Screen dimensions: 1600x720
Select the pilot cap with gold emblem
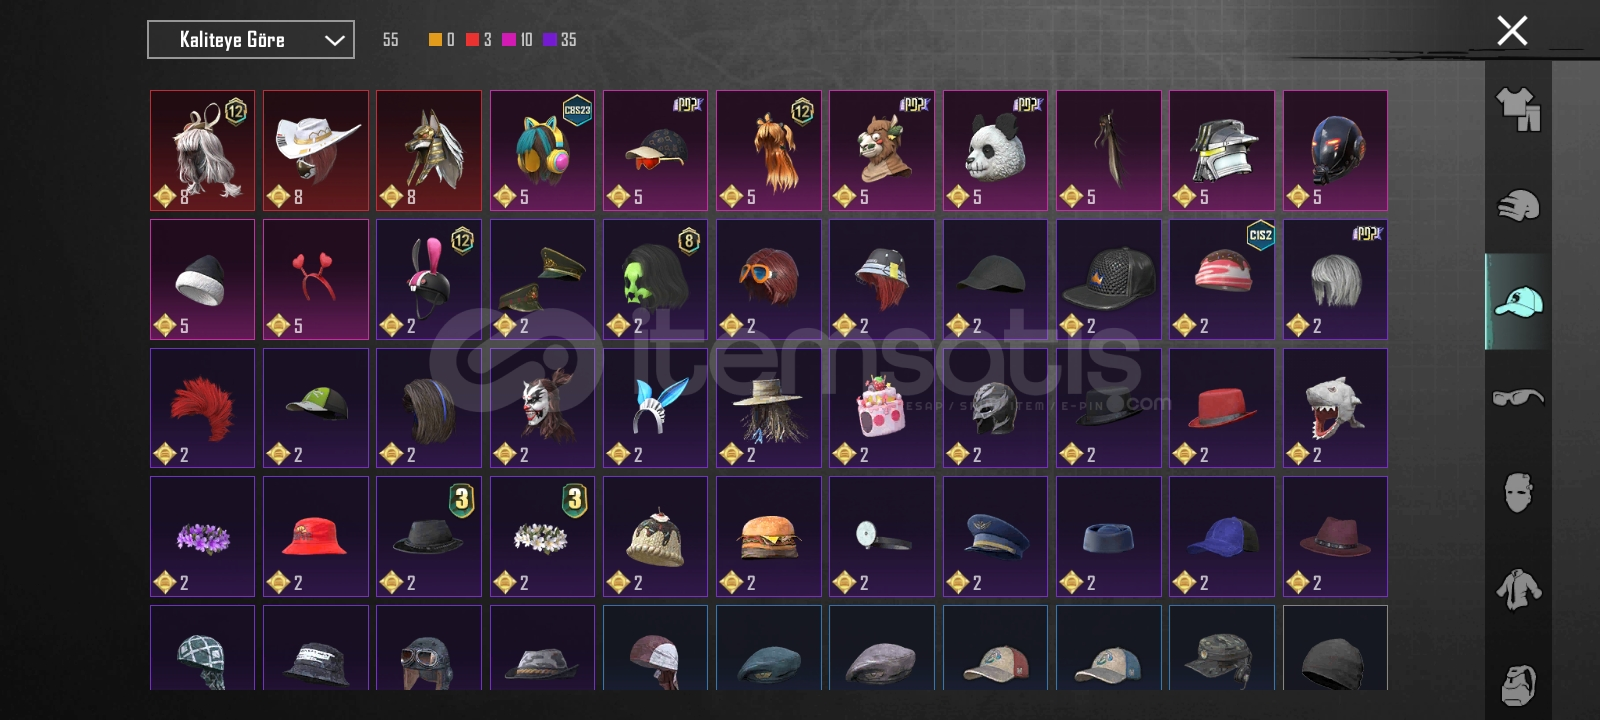point(995,536)
